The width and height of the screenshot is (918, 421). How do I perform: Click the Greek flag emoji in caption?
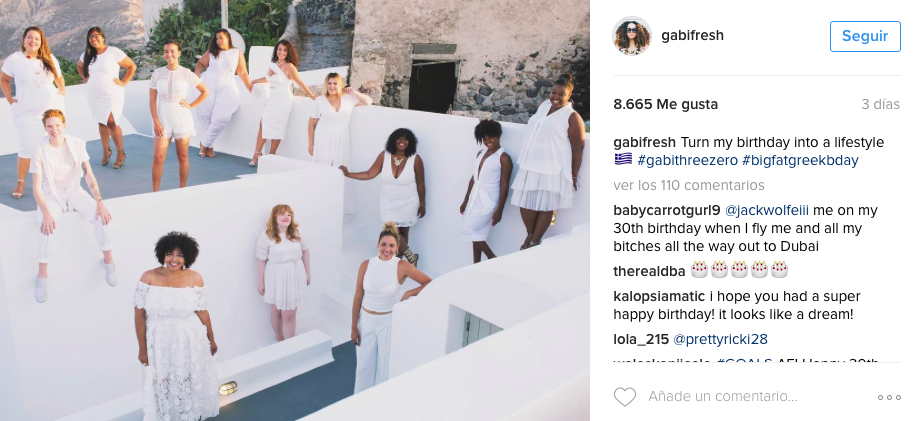pyautogui.click(x=623, y=160)
